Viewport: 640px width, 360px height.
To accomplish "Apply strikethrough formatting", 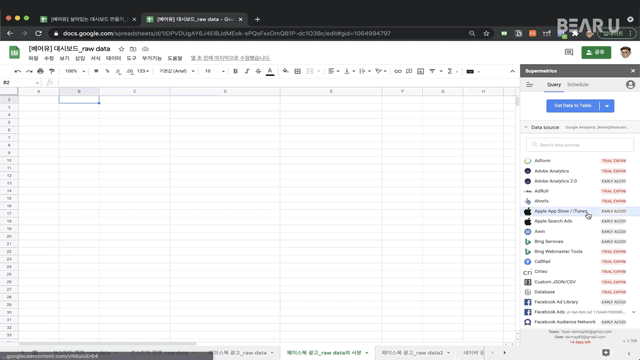I will pos(258,71).
